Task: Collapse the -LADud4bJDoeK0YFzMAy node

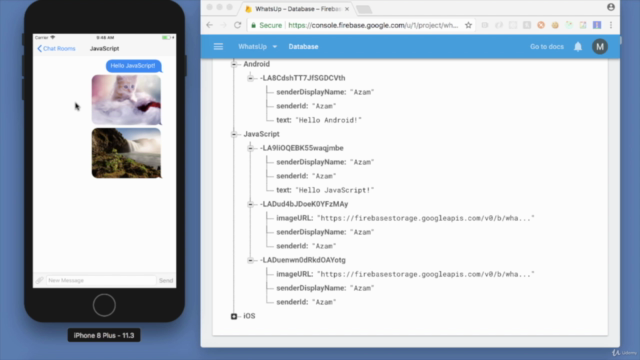Action: (250, 204)
